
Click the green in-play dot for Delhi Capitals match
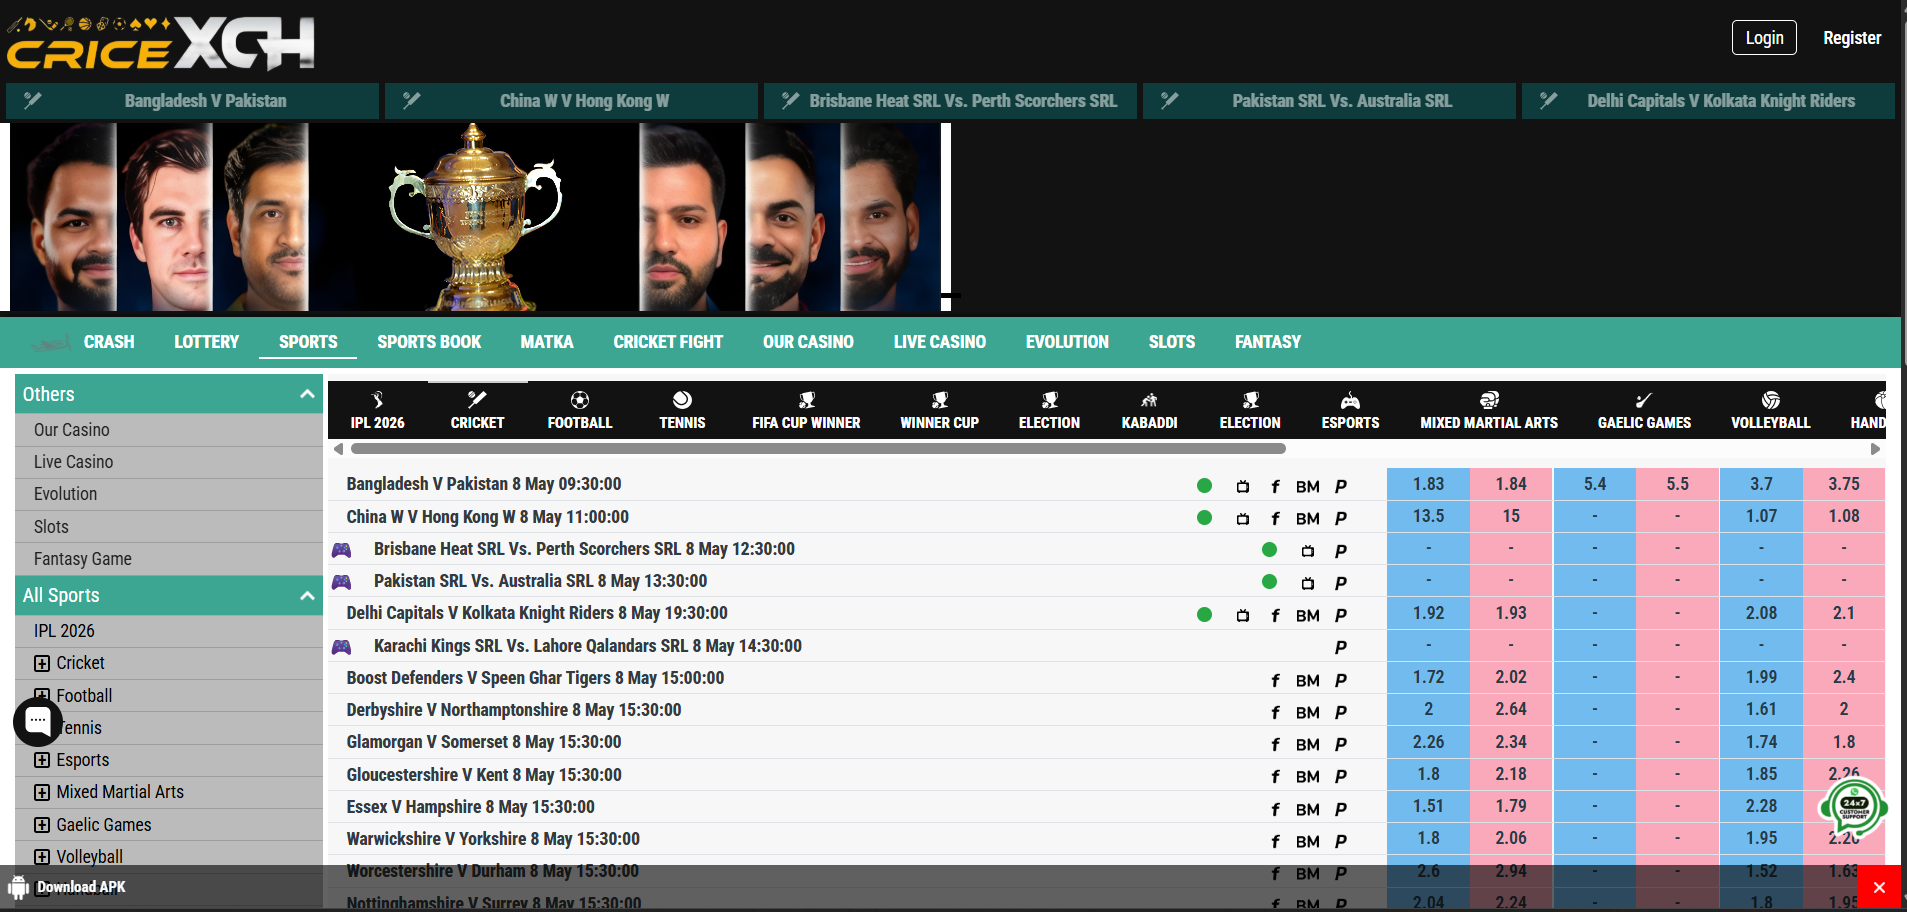pyautogui.click(x=1204, y=615)
